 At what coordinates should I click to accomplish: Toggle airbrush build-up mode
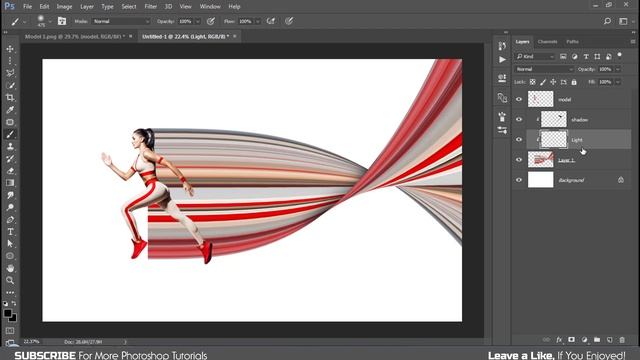271,21
